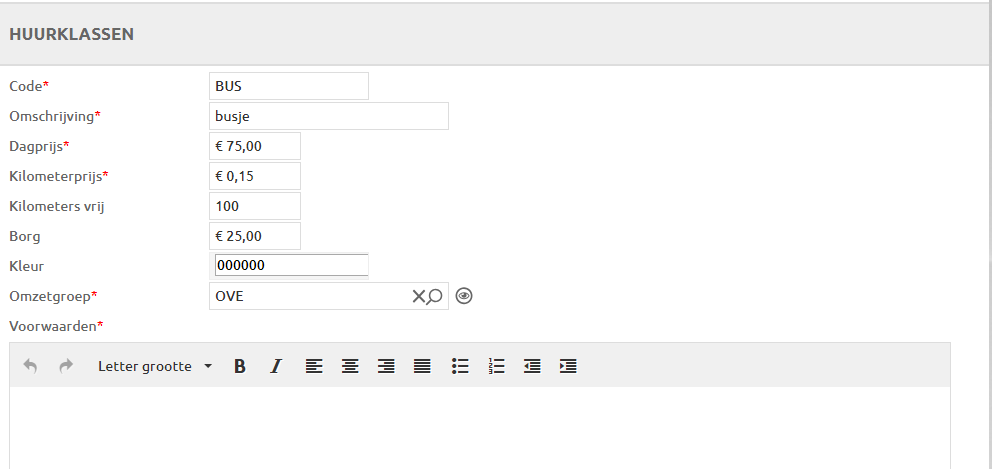Align text right in Voorwaarden editor
992x469 pixels.
pyautogui.click(x=386, y=366)
